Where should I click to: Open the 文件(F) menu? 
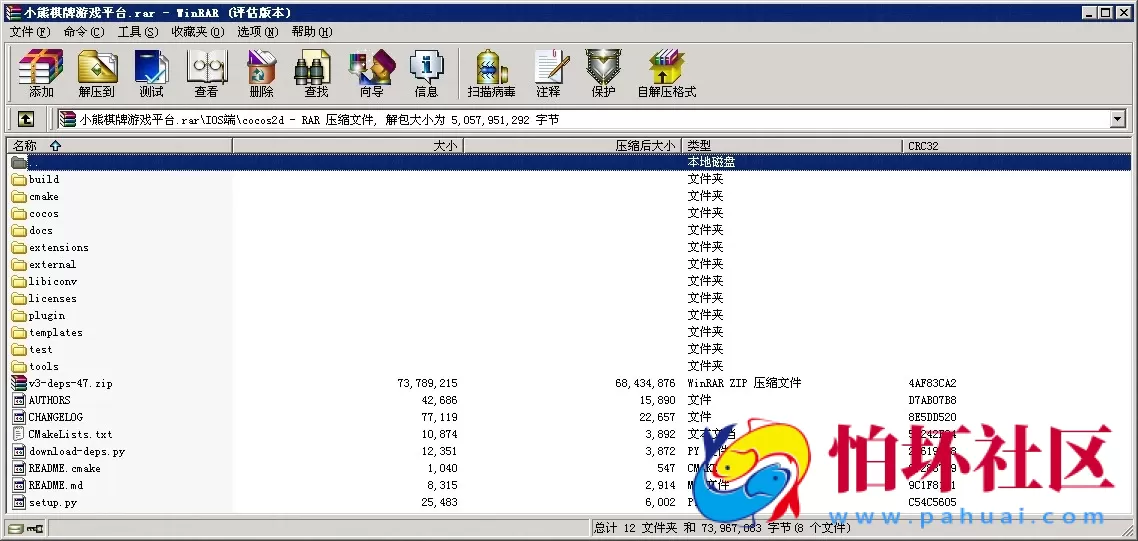[x=30, y=32]
